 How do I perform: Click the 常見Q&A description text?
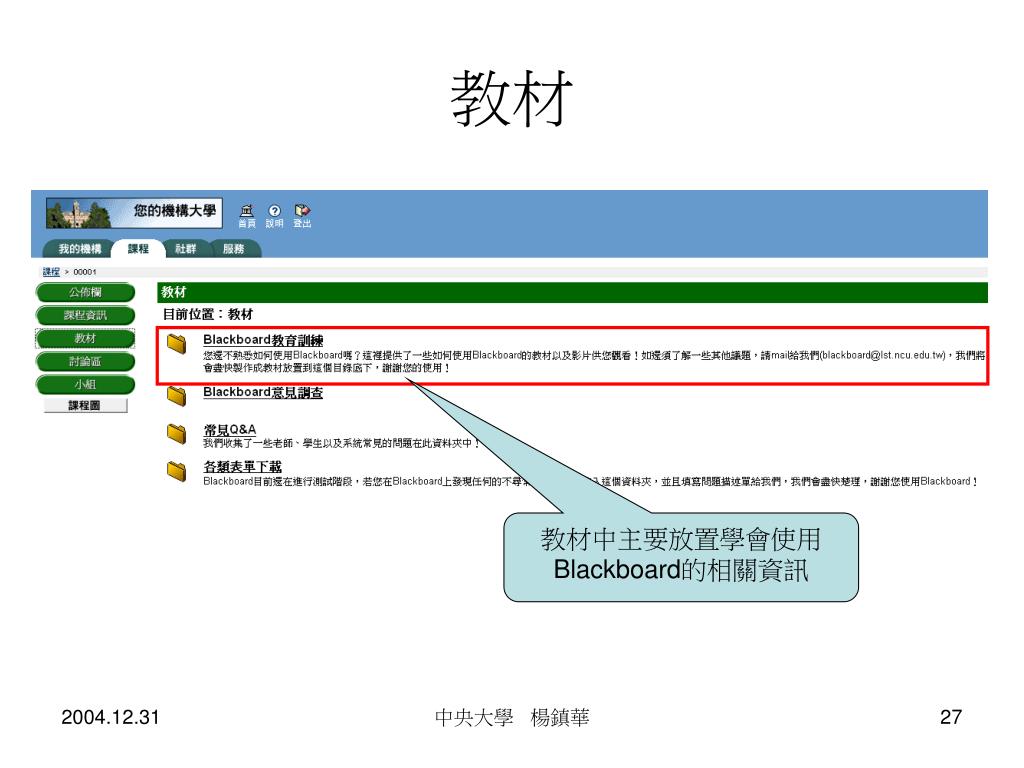(x=342, y=443)
